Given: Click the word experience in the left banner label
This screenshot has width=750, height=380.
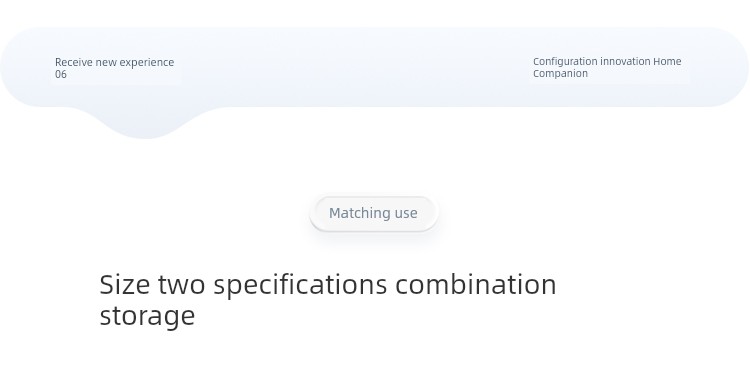Looking at the screenshot, I should click(150, 63).
